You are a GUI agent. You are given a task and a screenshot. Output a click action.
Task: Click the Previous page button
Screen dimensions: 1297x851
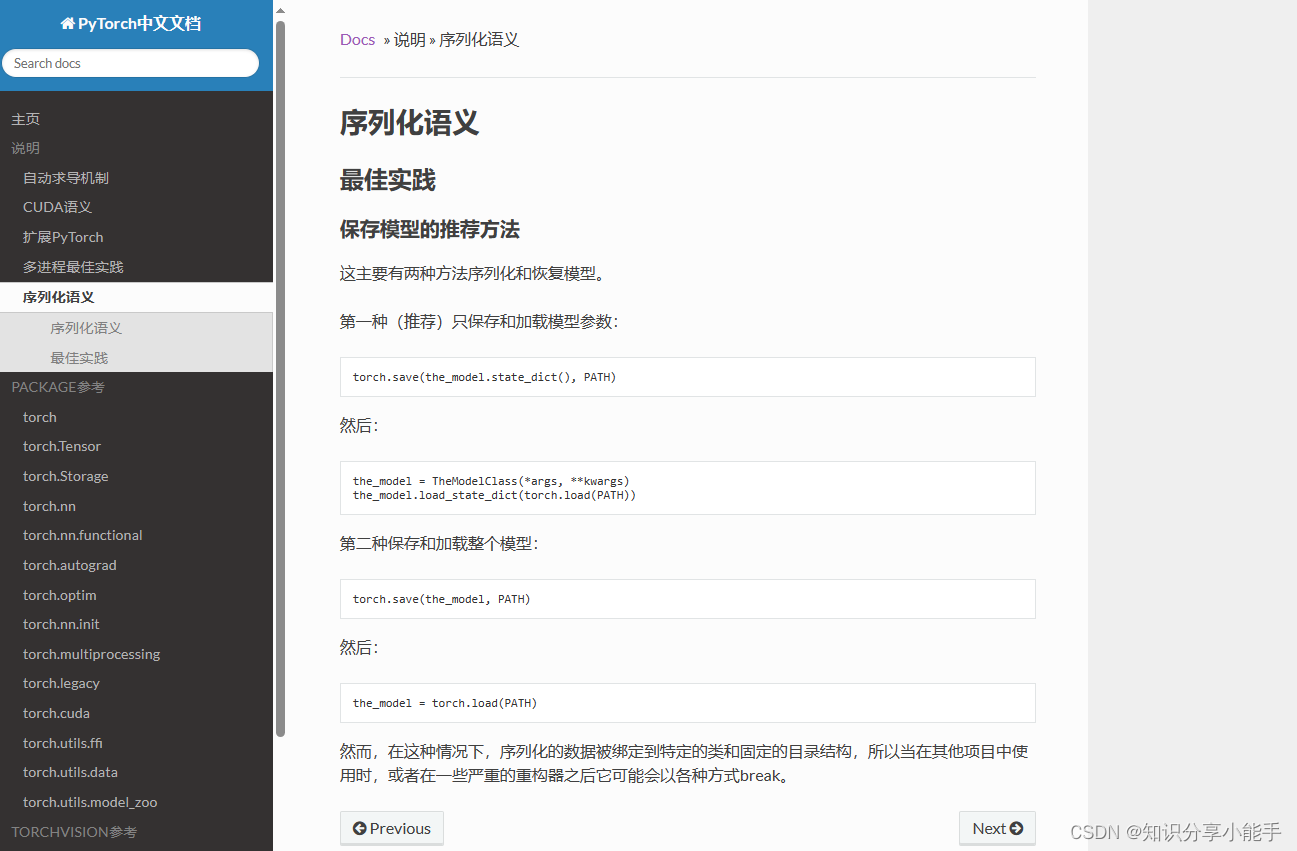(x=392, y=828)
